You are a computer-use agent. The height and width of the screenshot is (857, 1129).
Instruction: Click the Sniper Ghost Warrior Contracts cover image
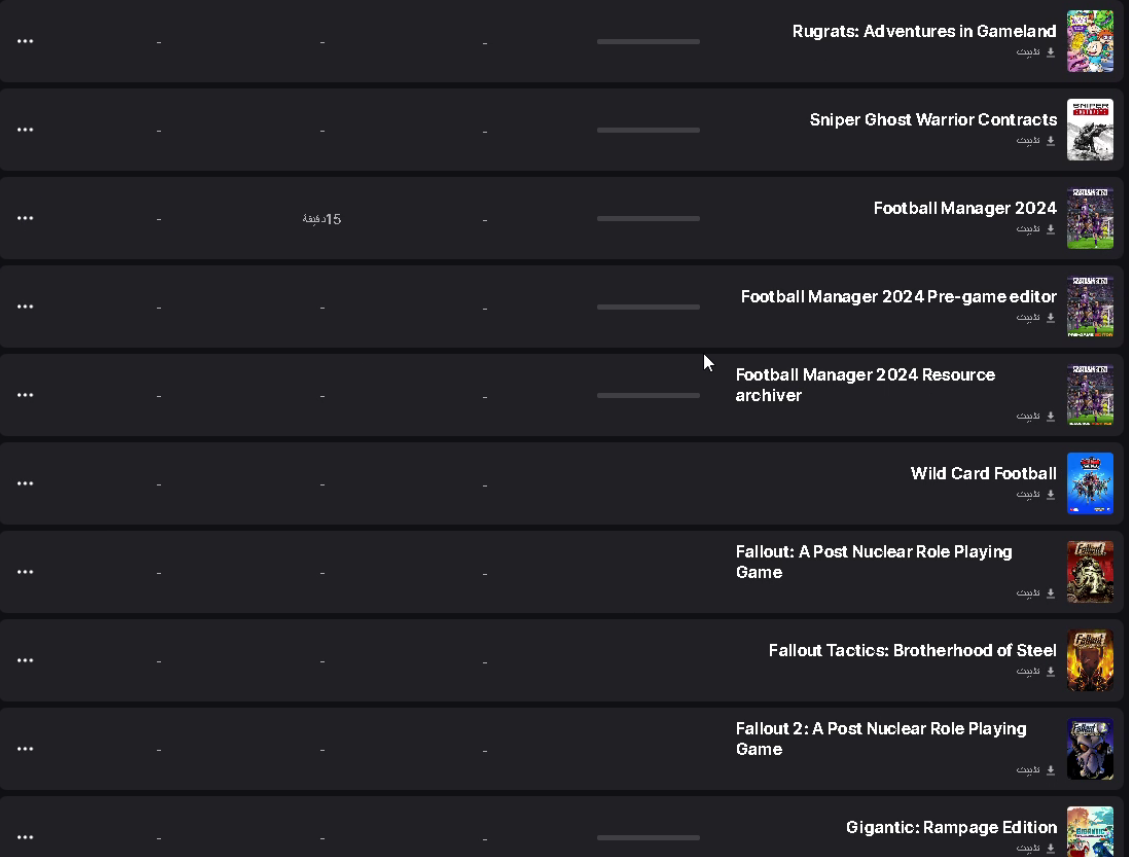click(x=1090, y=130)
